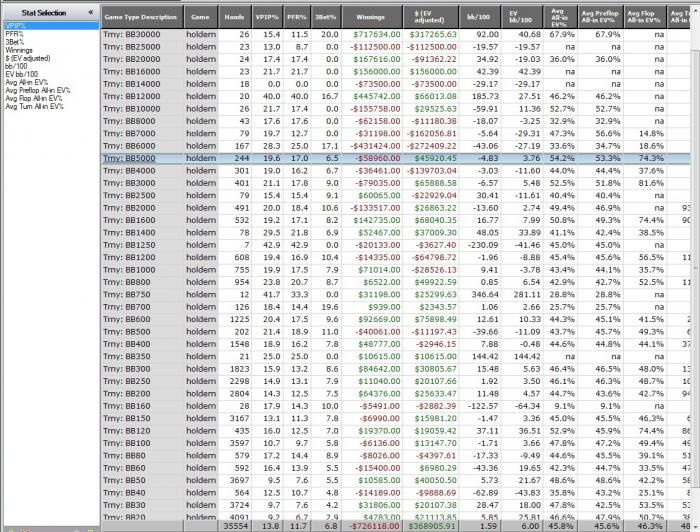700x532 pixels.
Task: Click winnings value $717634.00
Action: (x=377, y=34)
